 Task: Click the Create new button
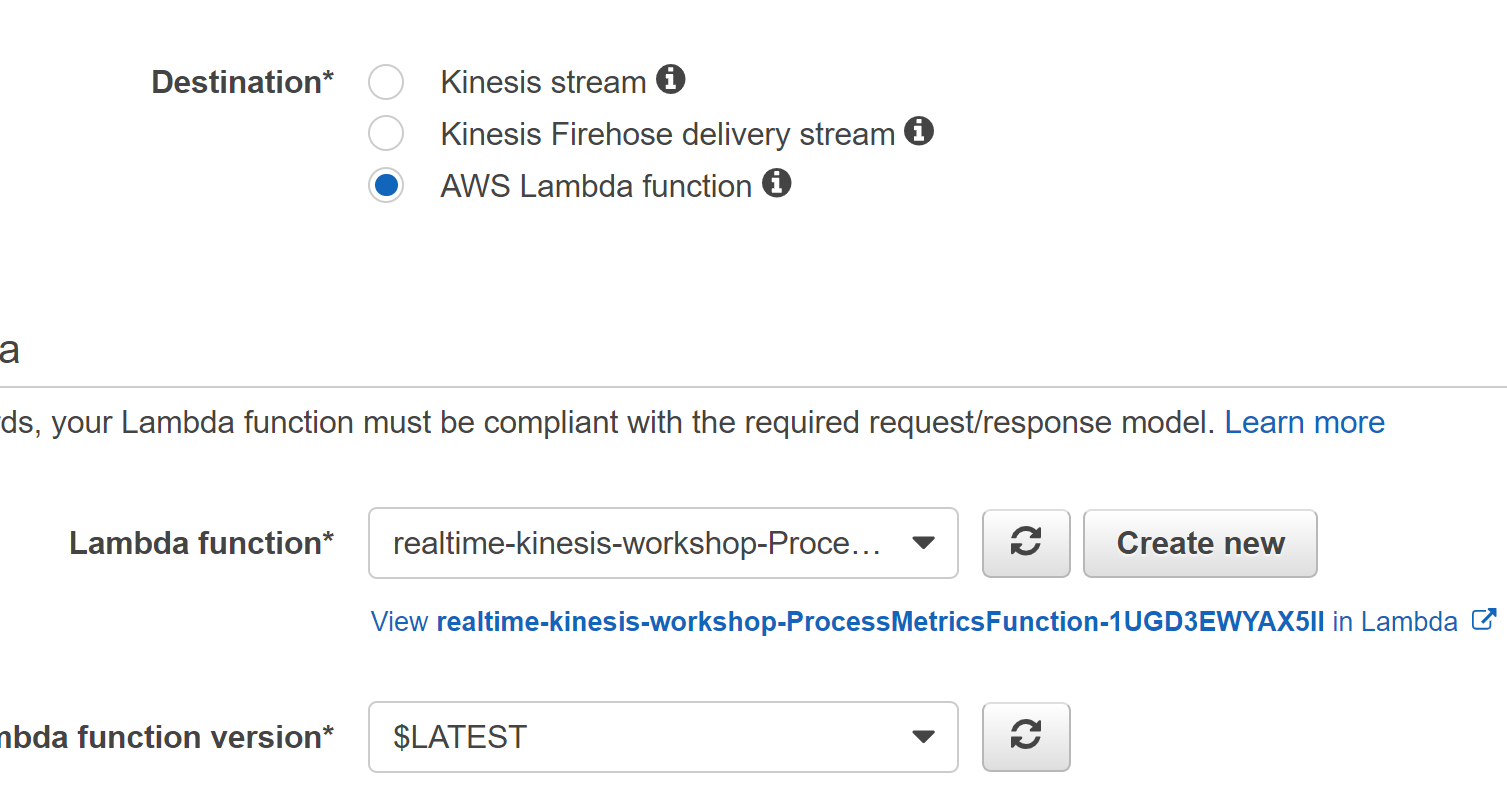1200,543
